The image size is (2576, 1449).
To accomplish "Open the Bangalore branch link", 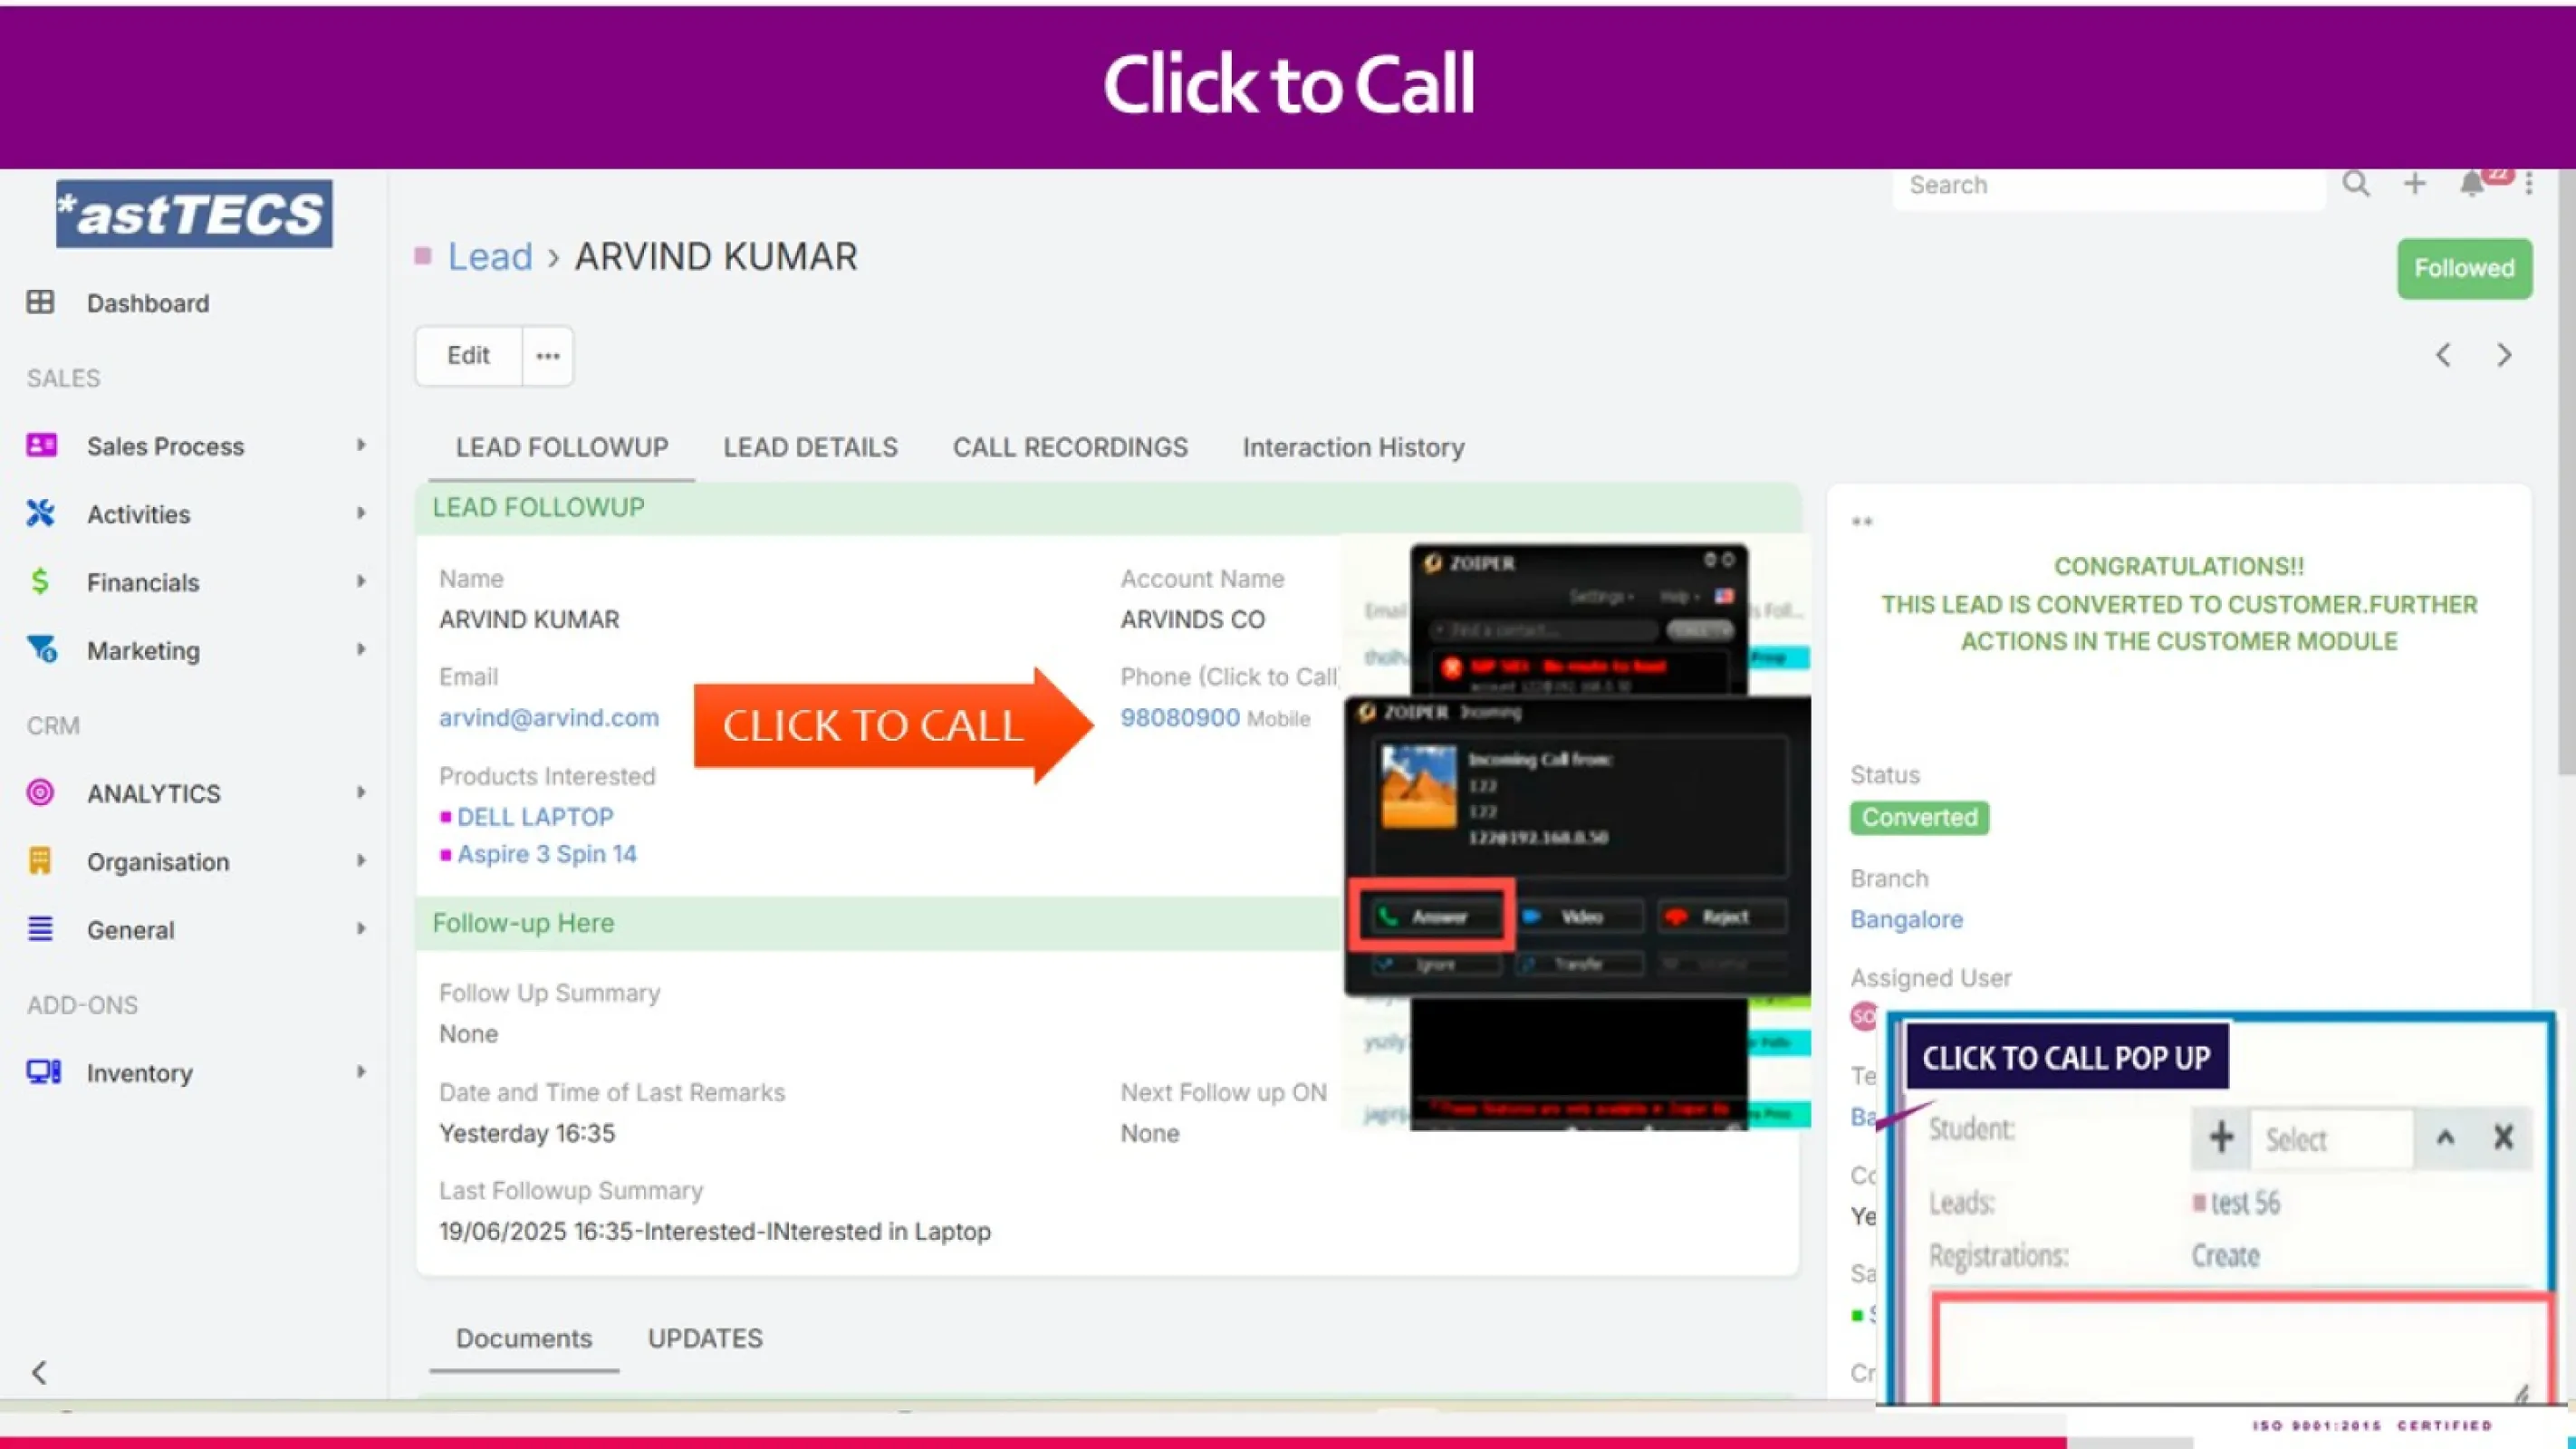I will [x=1906, y=919].
